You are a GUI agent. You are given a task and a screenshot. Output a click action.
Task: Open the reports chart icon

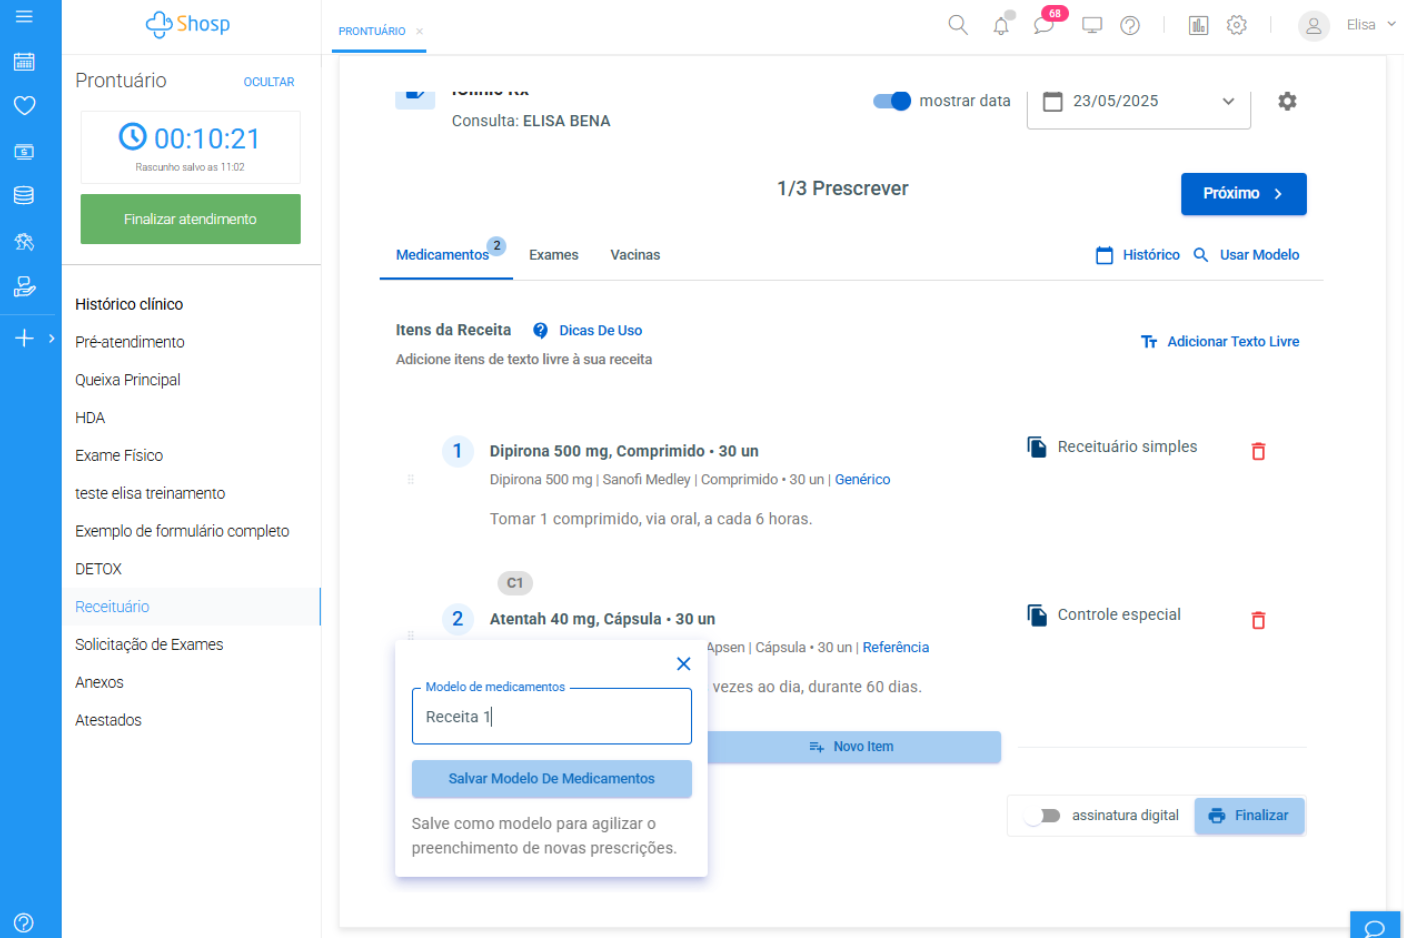(x=1198, y=26)
